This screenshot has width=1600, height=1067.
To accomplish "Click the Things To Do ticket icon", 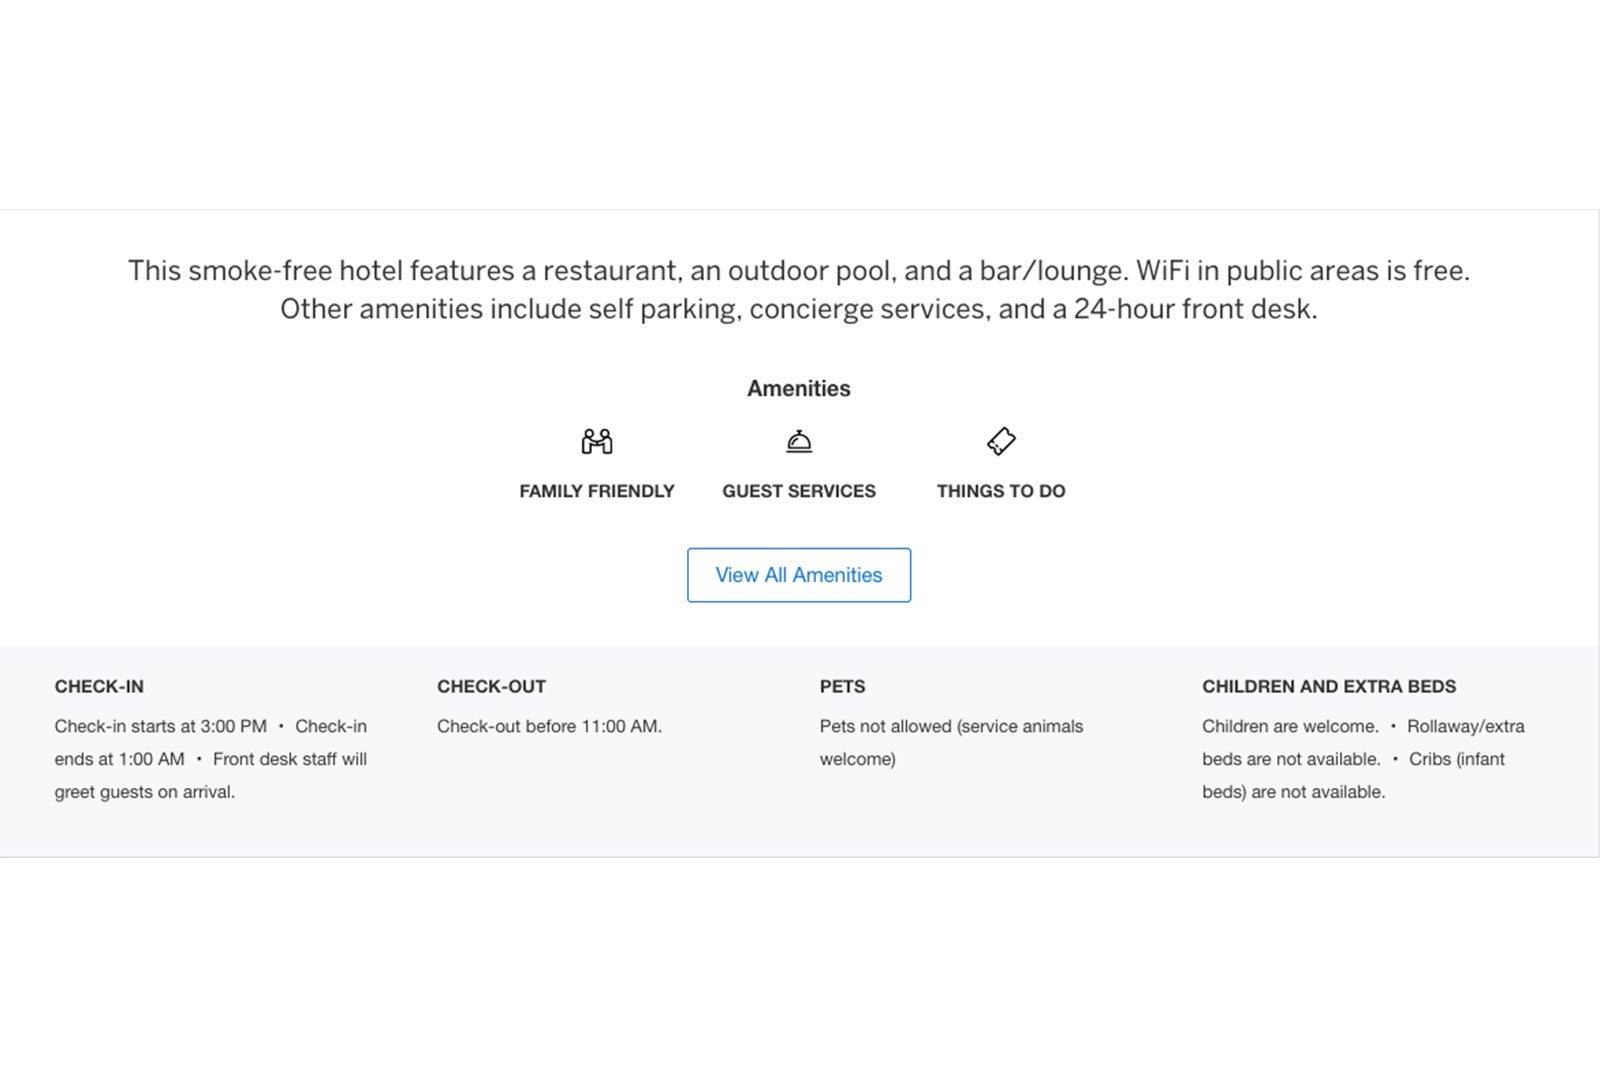I will point(1001,441).
